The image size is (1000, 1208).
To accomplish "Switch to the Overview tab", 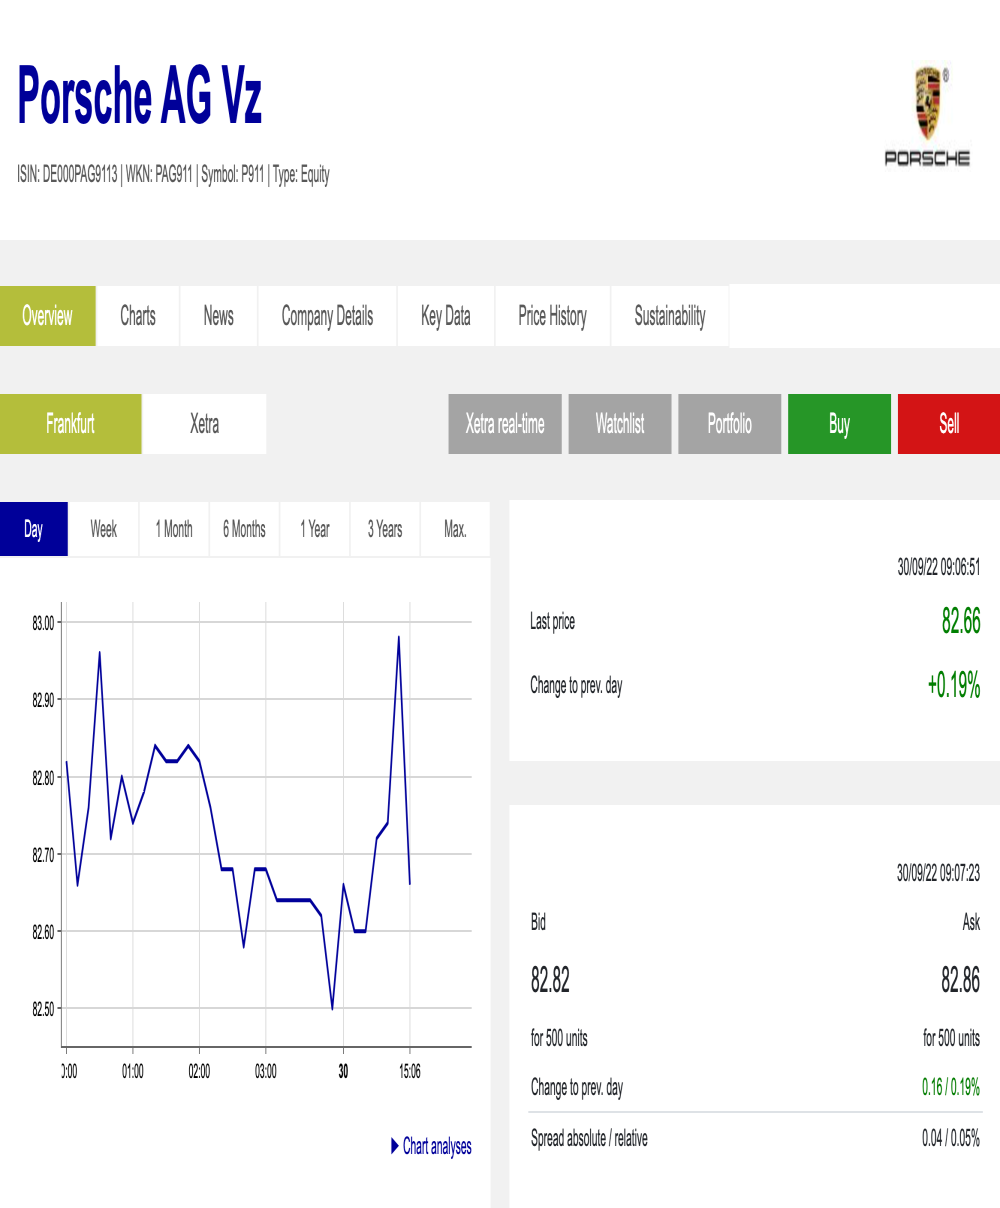I will (48, 316).
